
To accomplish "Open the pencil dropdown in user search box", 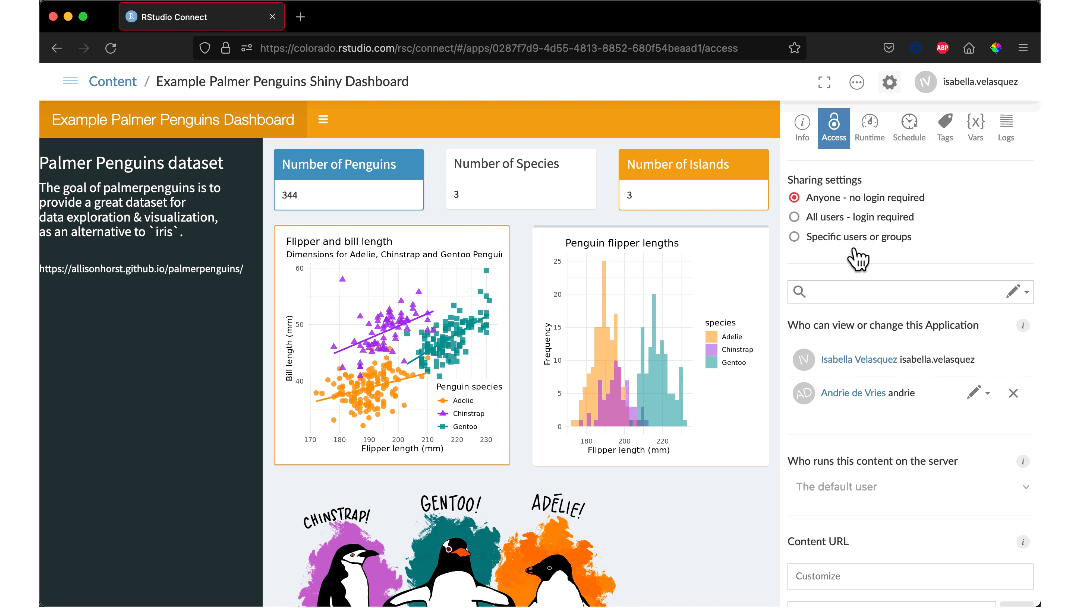I will (1018, 292).
